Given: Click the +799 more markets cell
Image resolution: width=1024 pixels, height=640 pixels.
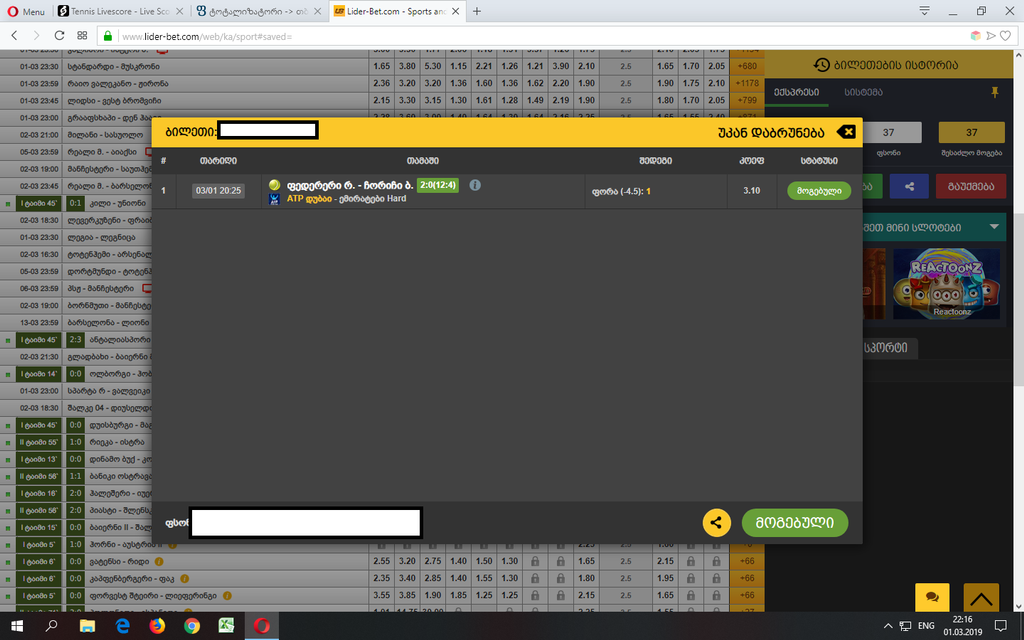Looking at the screenshot, I should [746, 101].
